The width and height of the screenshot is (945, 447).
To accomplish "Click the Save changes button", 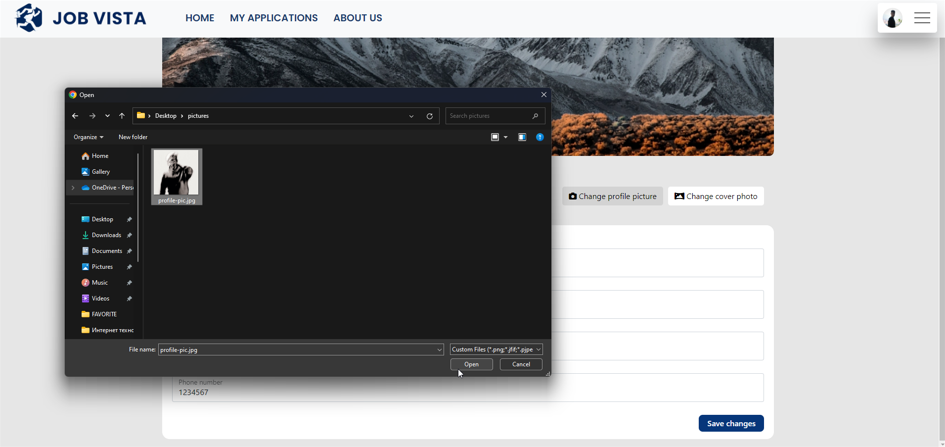I will point(730,423).
